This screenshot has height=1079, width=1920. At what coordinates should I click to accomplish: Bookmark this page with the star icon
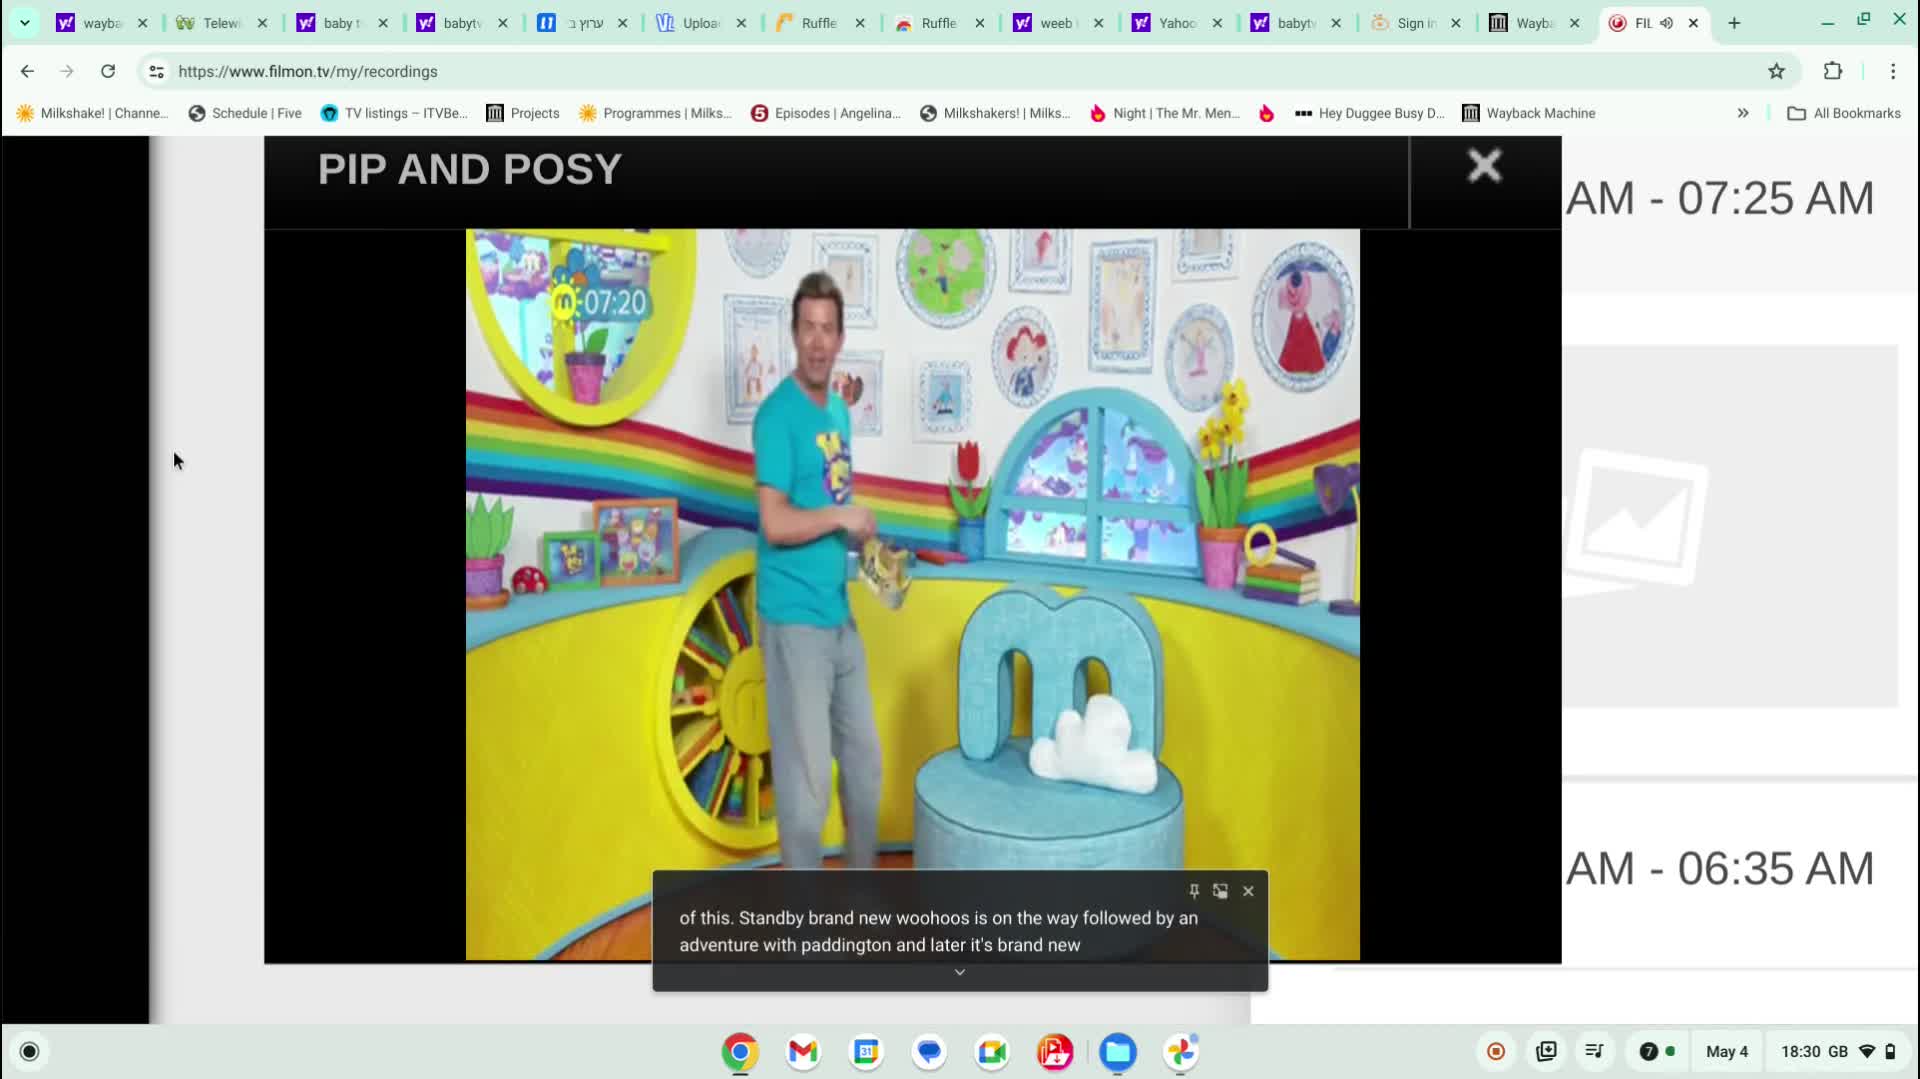click(1776, 71)
